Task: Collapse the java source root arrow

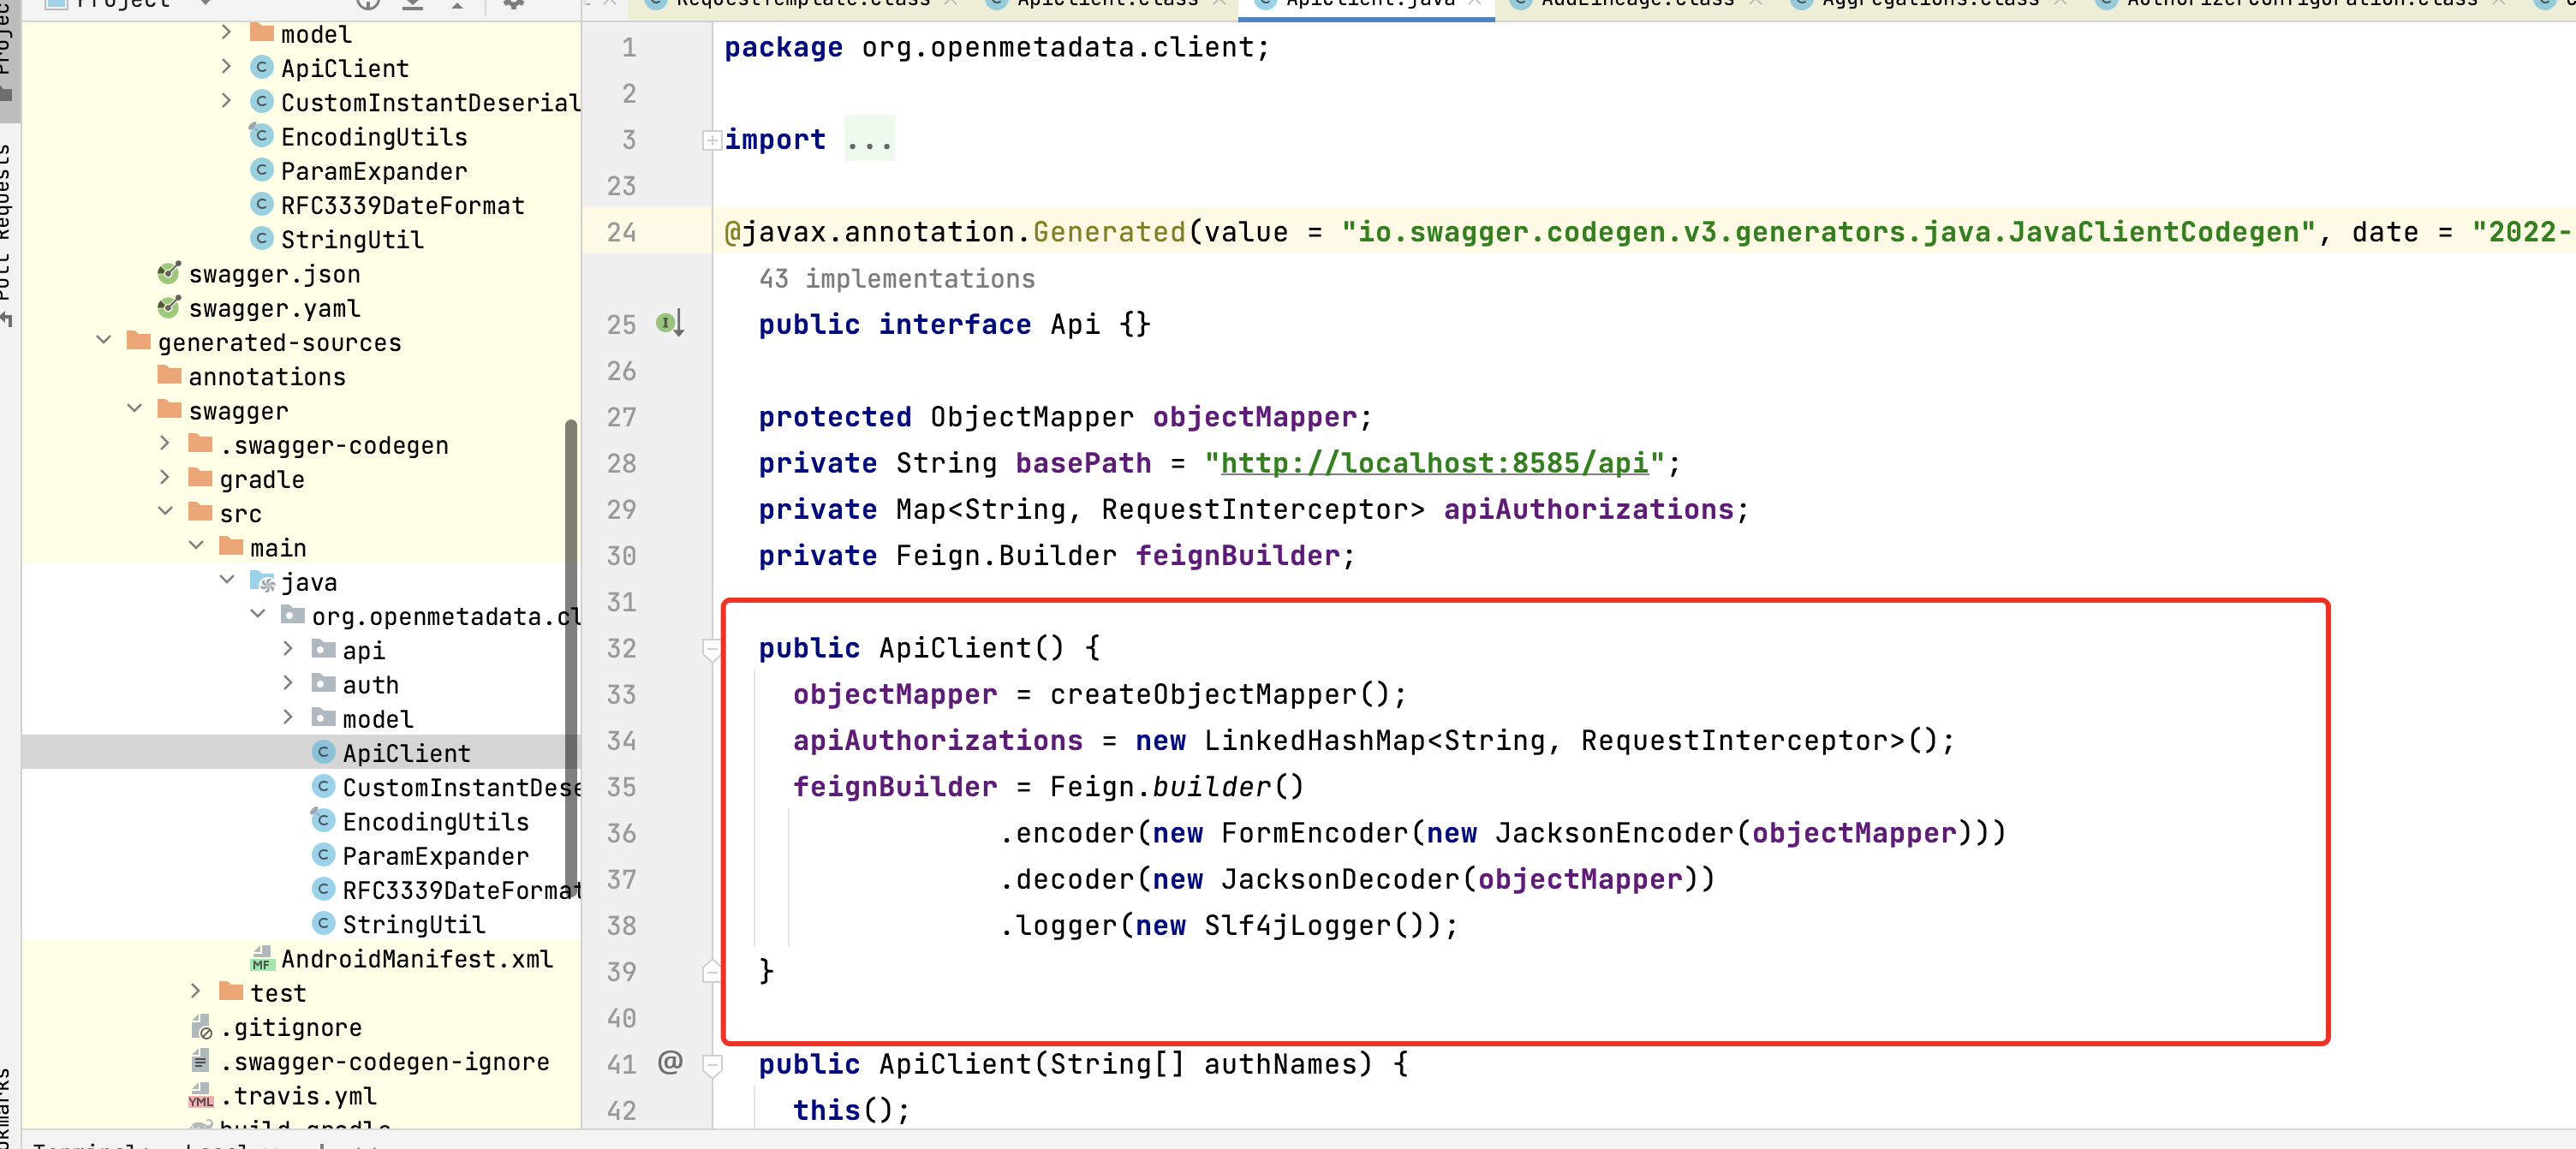Action: [x=228, y=579]
